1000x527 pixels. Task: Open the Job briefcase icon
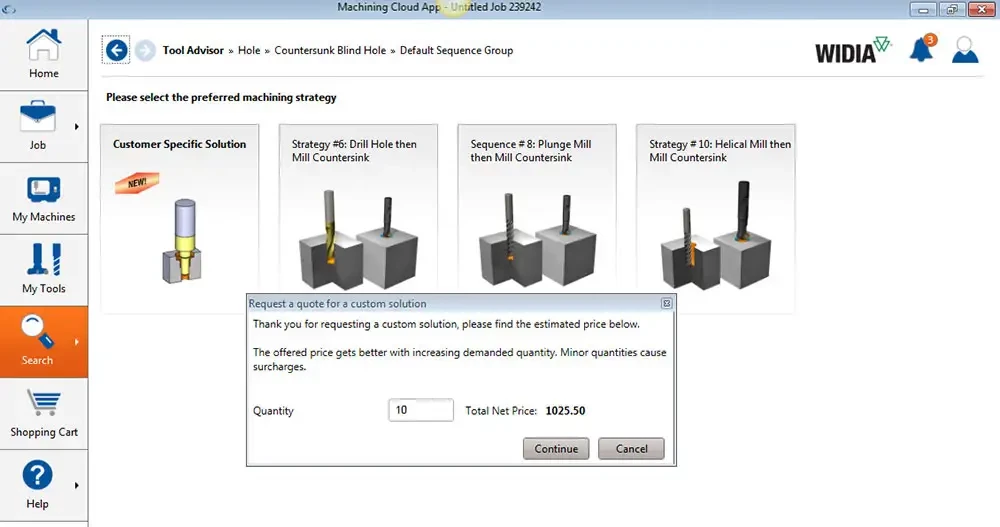pos(38,116)
